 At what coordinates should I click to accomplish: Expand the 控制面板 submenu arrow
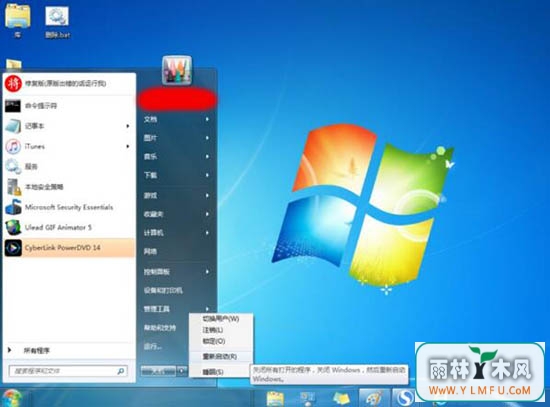click(x=207, y=272)
